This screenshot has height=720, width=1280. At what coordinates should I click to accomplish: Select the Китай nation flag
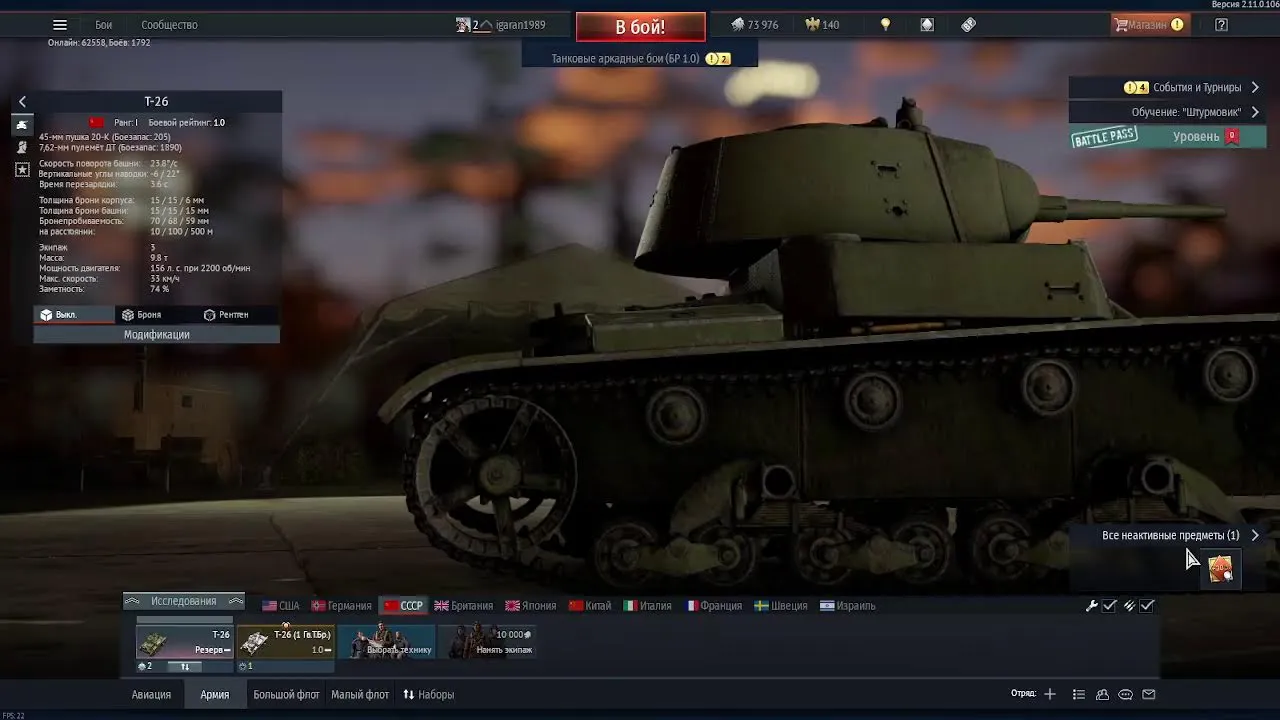[590, 606]
